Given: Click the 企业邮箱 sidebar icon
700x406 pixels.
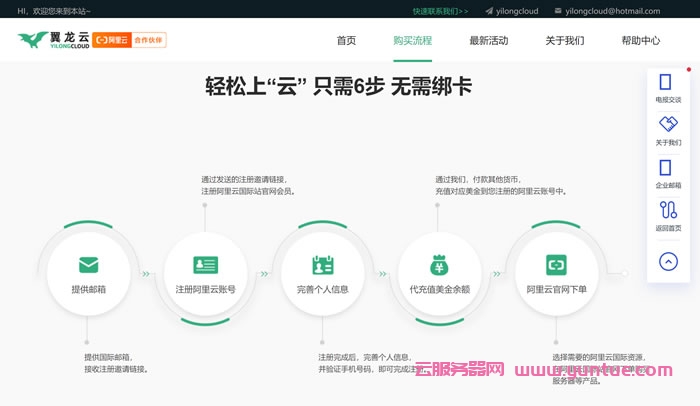Looking at the screenshot, I should click(x=665, y=168).
